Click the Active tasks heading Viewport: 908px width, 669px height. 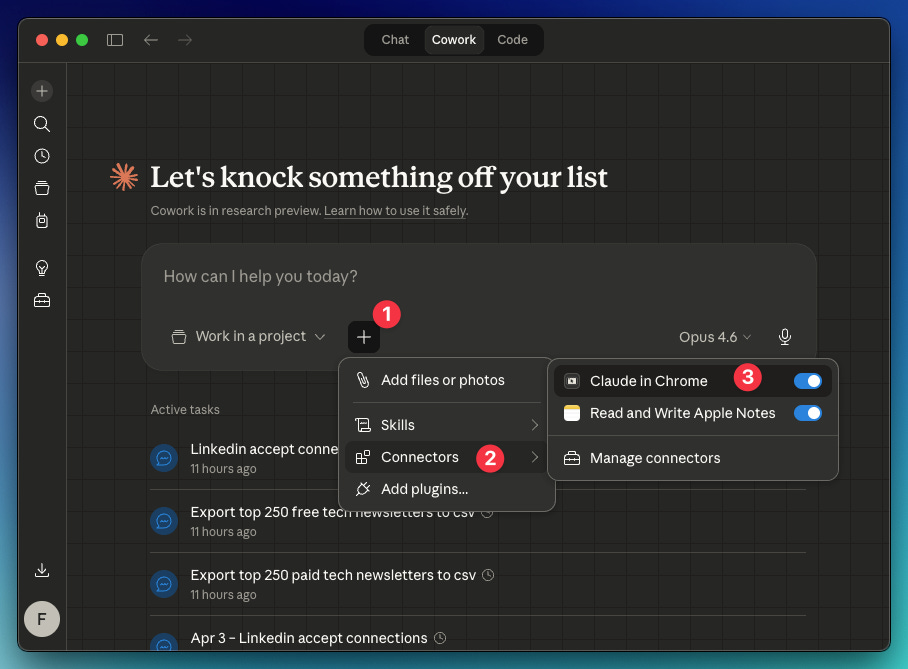(185, 410)
